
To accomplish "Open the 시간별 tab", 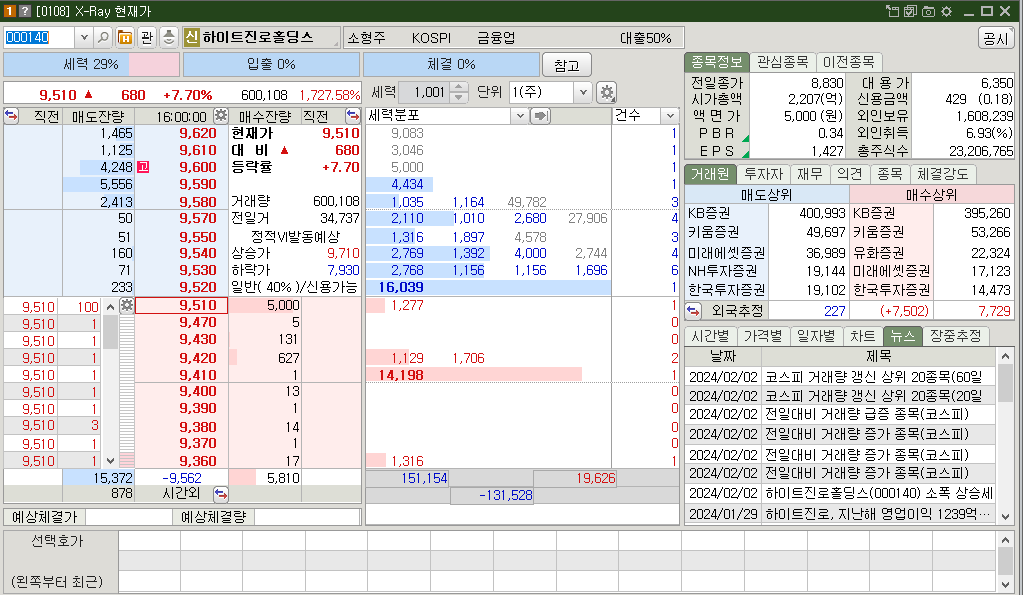I will click(710, 336).
